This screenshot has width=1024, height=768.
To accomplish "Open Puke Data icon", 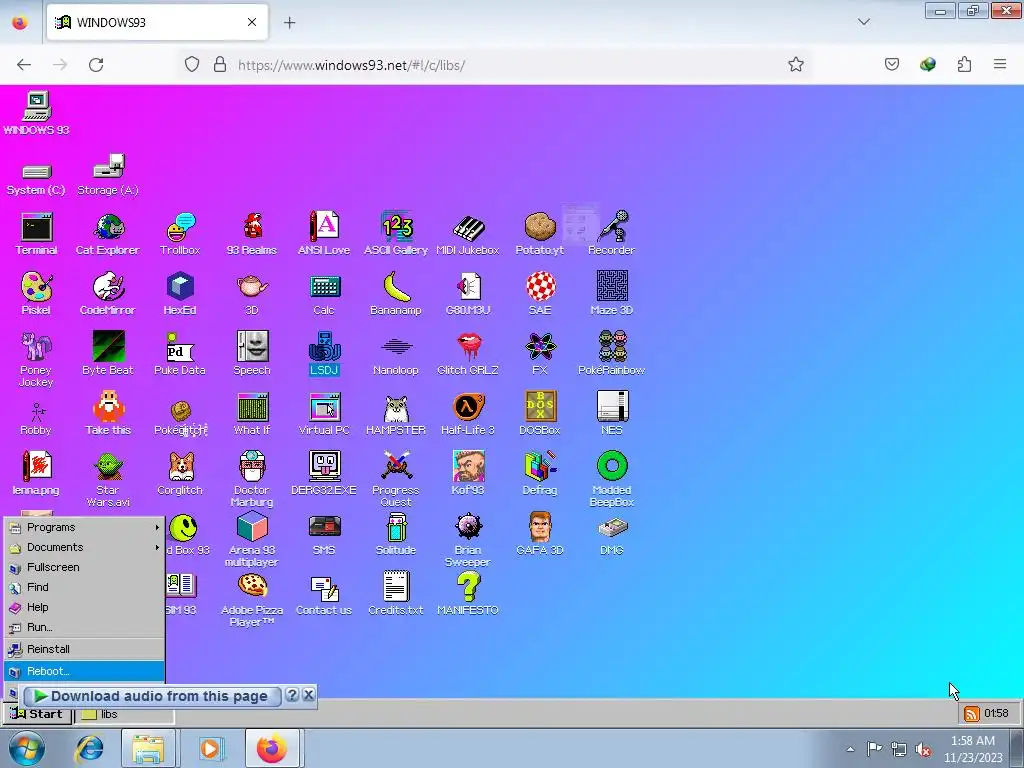I will pos(180,353).
